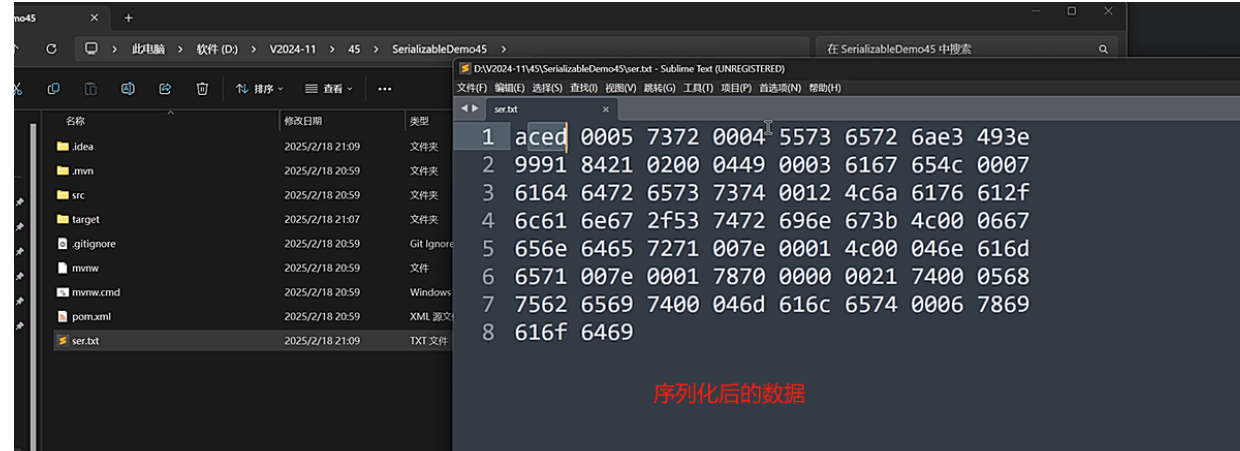Viewport: 1240px width, 451px height.
Task: Click the ser.txt Sublime file icon
Action: [x=63, y=341]
